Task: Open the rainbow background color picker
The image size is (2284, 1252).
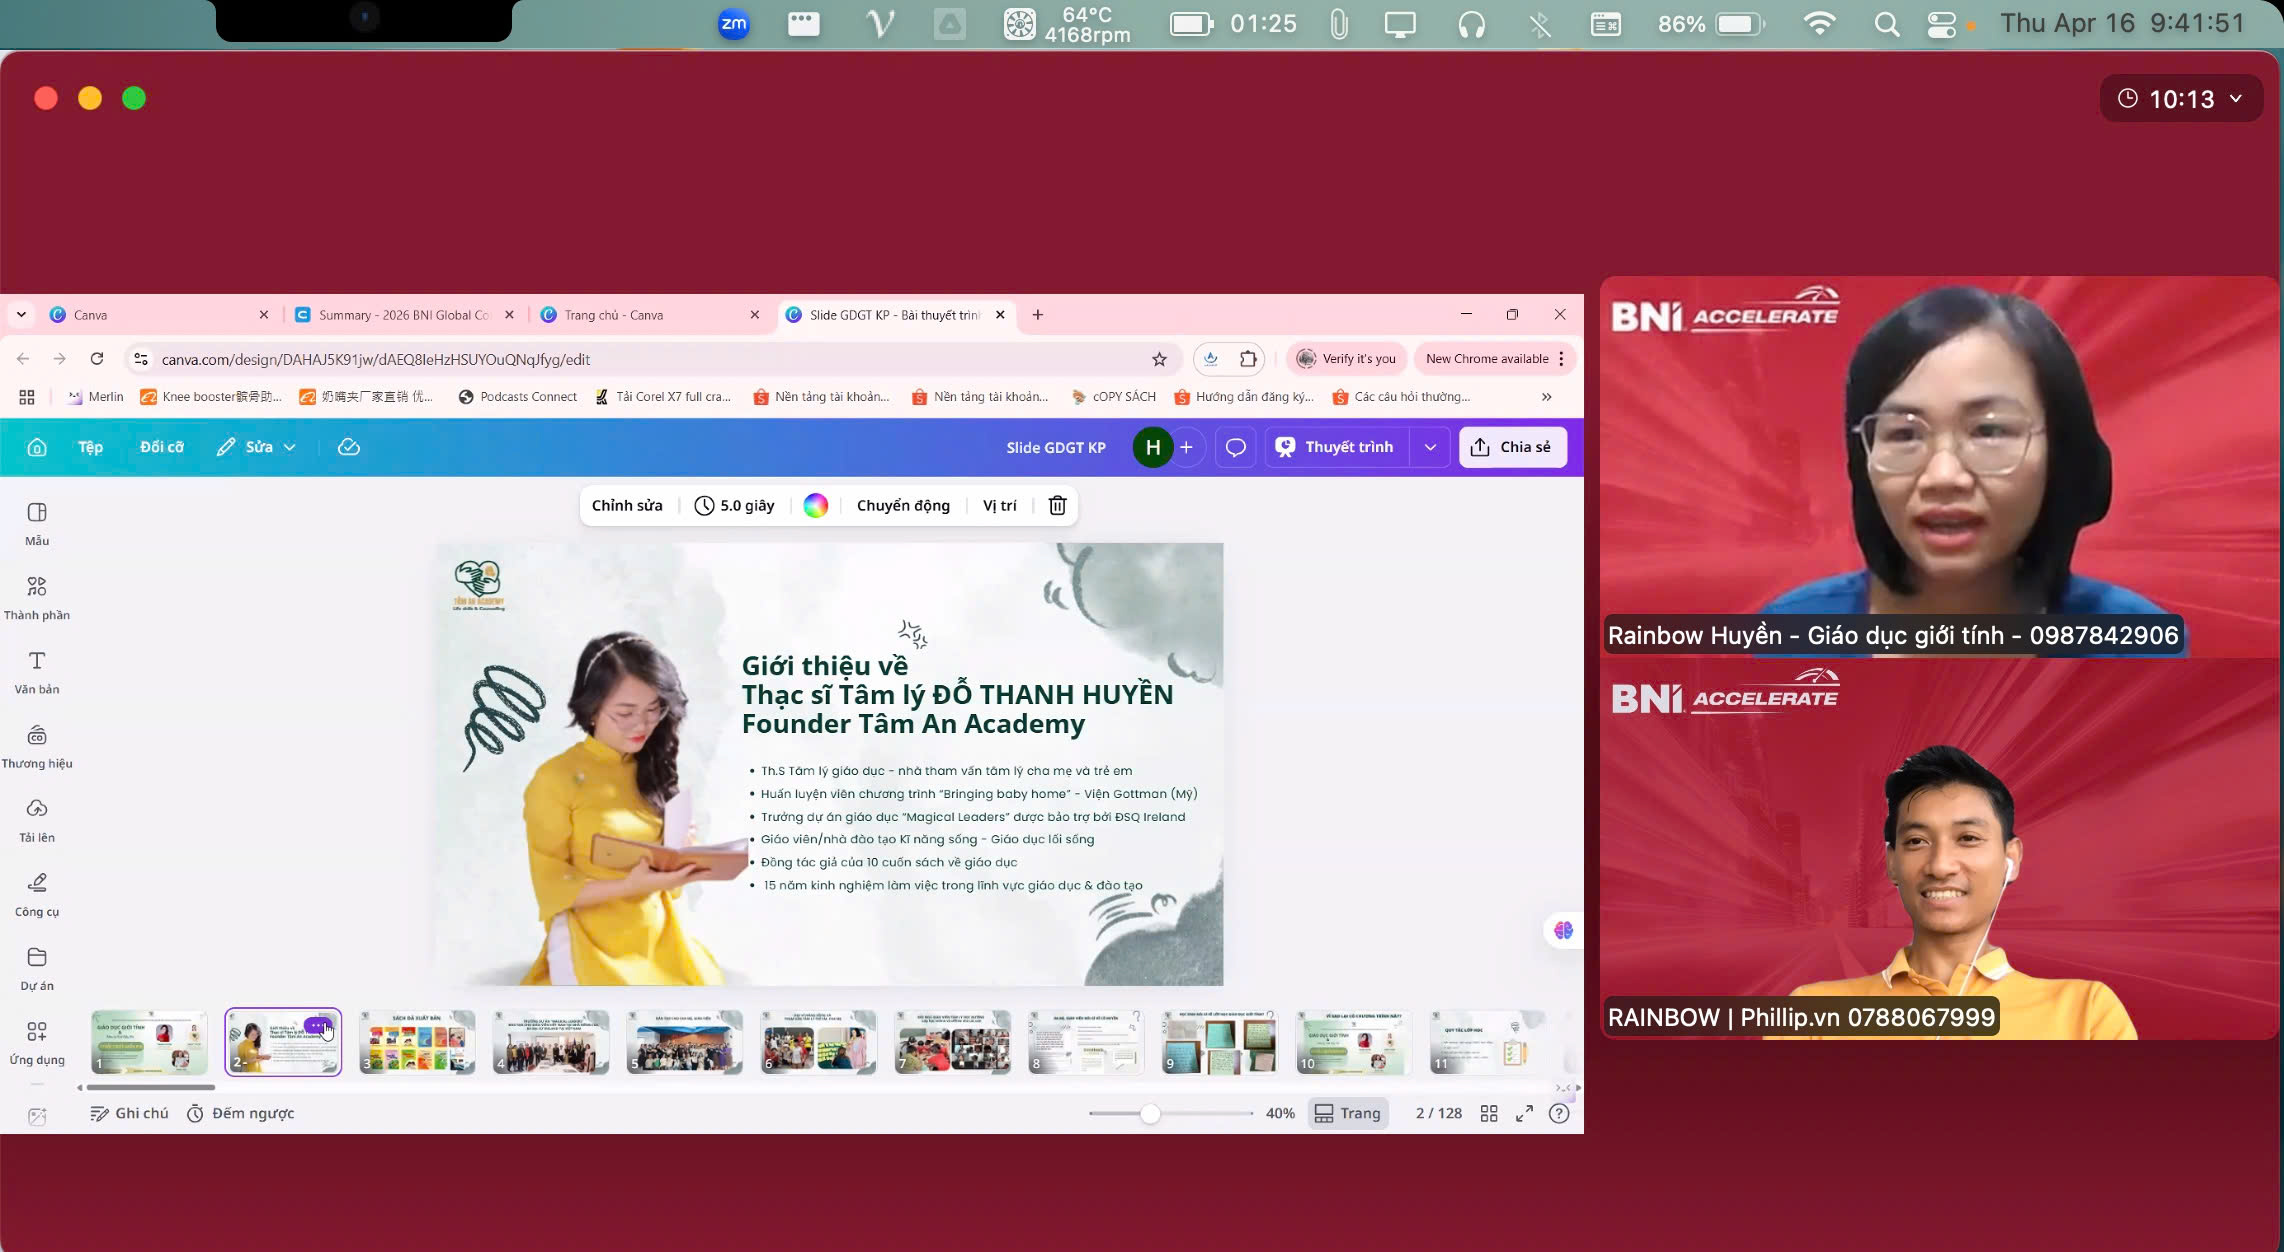Action: (815, 505)
